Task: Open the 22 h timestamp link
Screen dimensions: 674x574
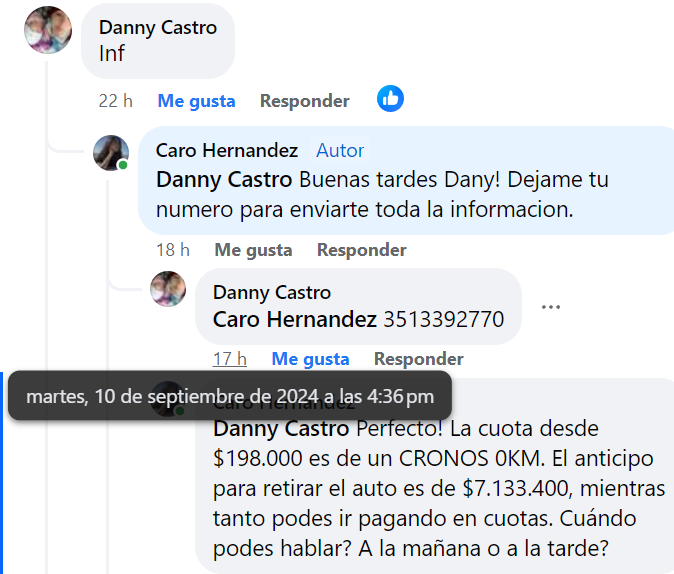Action: 116,101
